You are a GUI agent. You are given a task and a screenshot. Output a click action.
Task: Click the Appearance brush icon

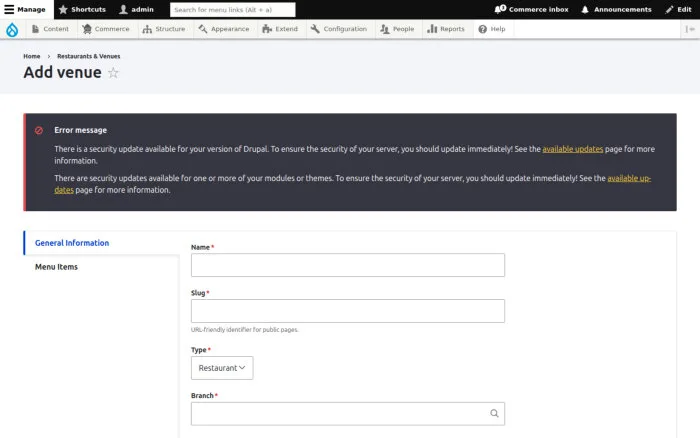(x=203, y=29)
